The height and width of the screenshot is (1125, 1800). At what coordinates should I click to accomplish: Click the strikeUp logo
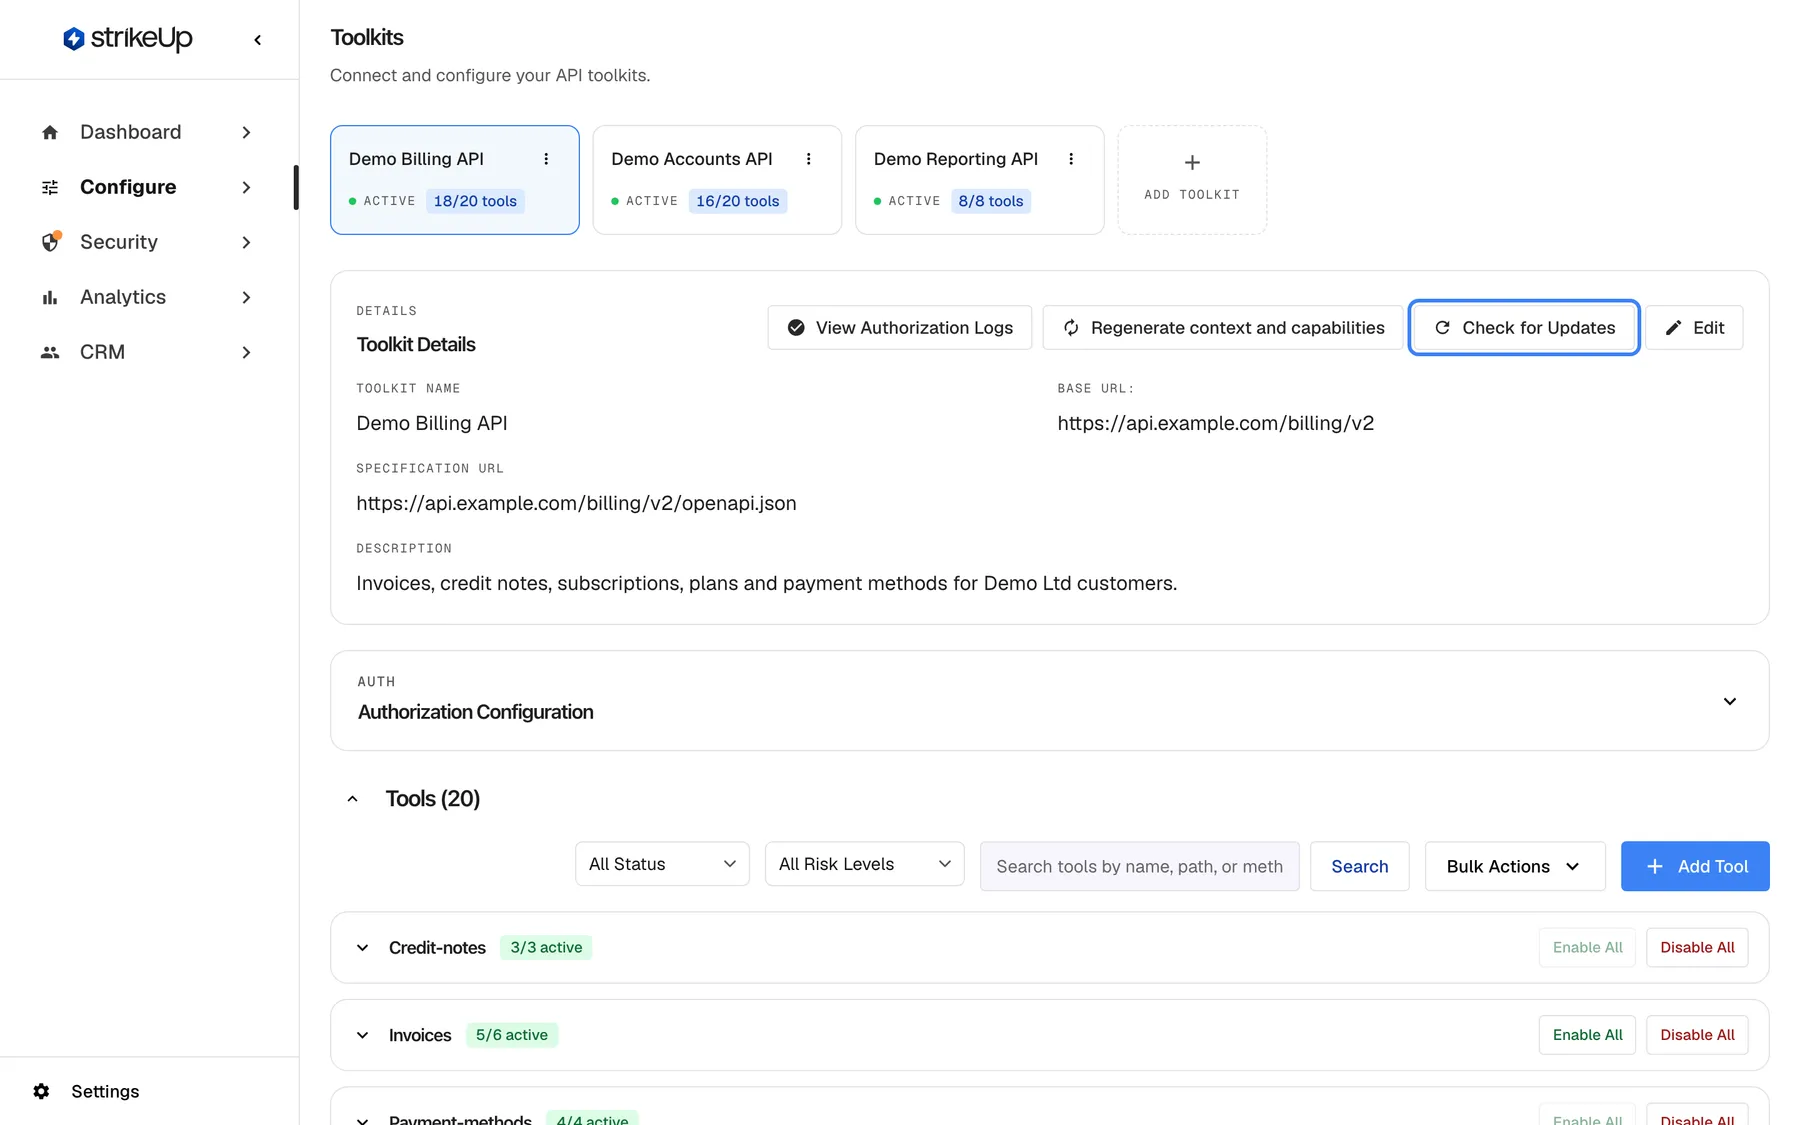128,39
